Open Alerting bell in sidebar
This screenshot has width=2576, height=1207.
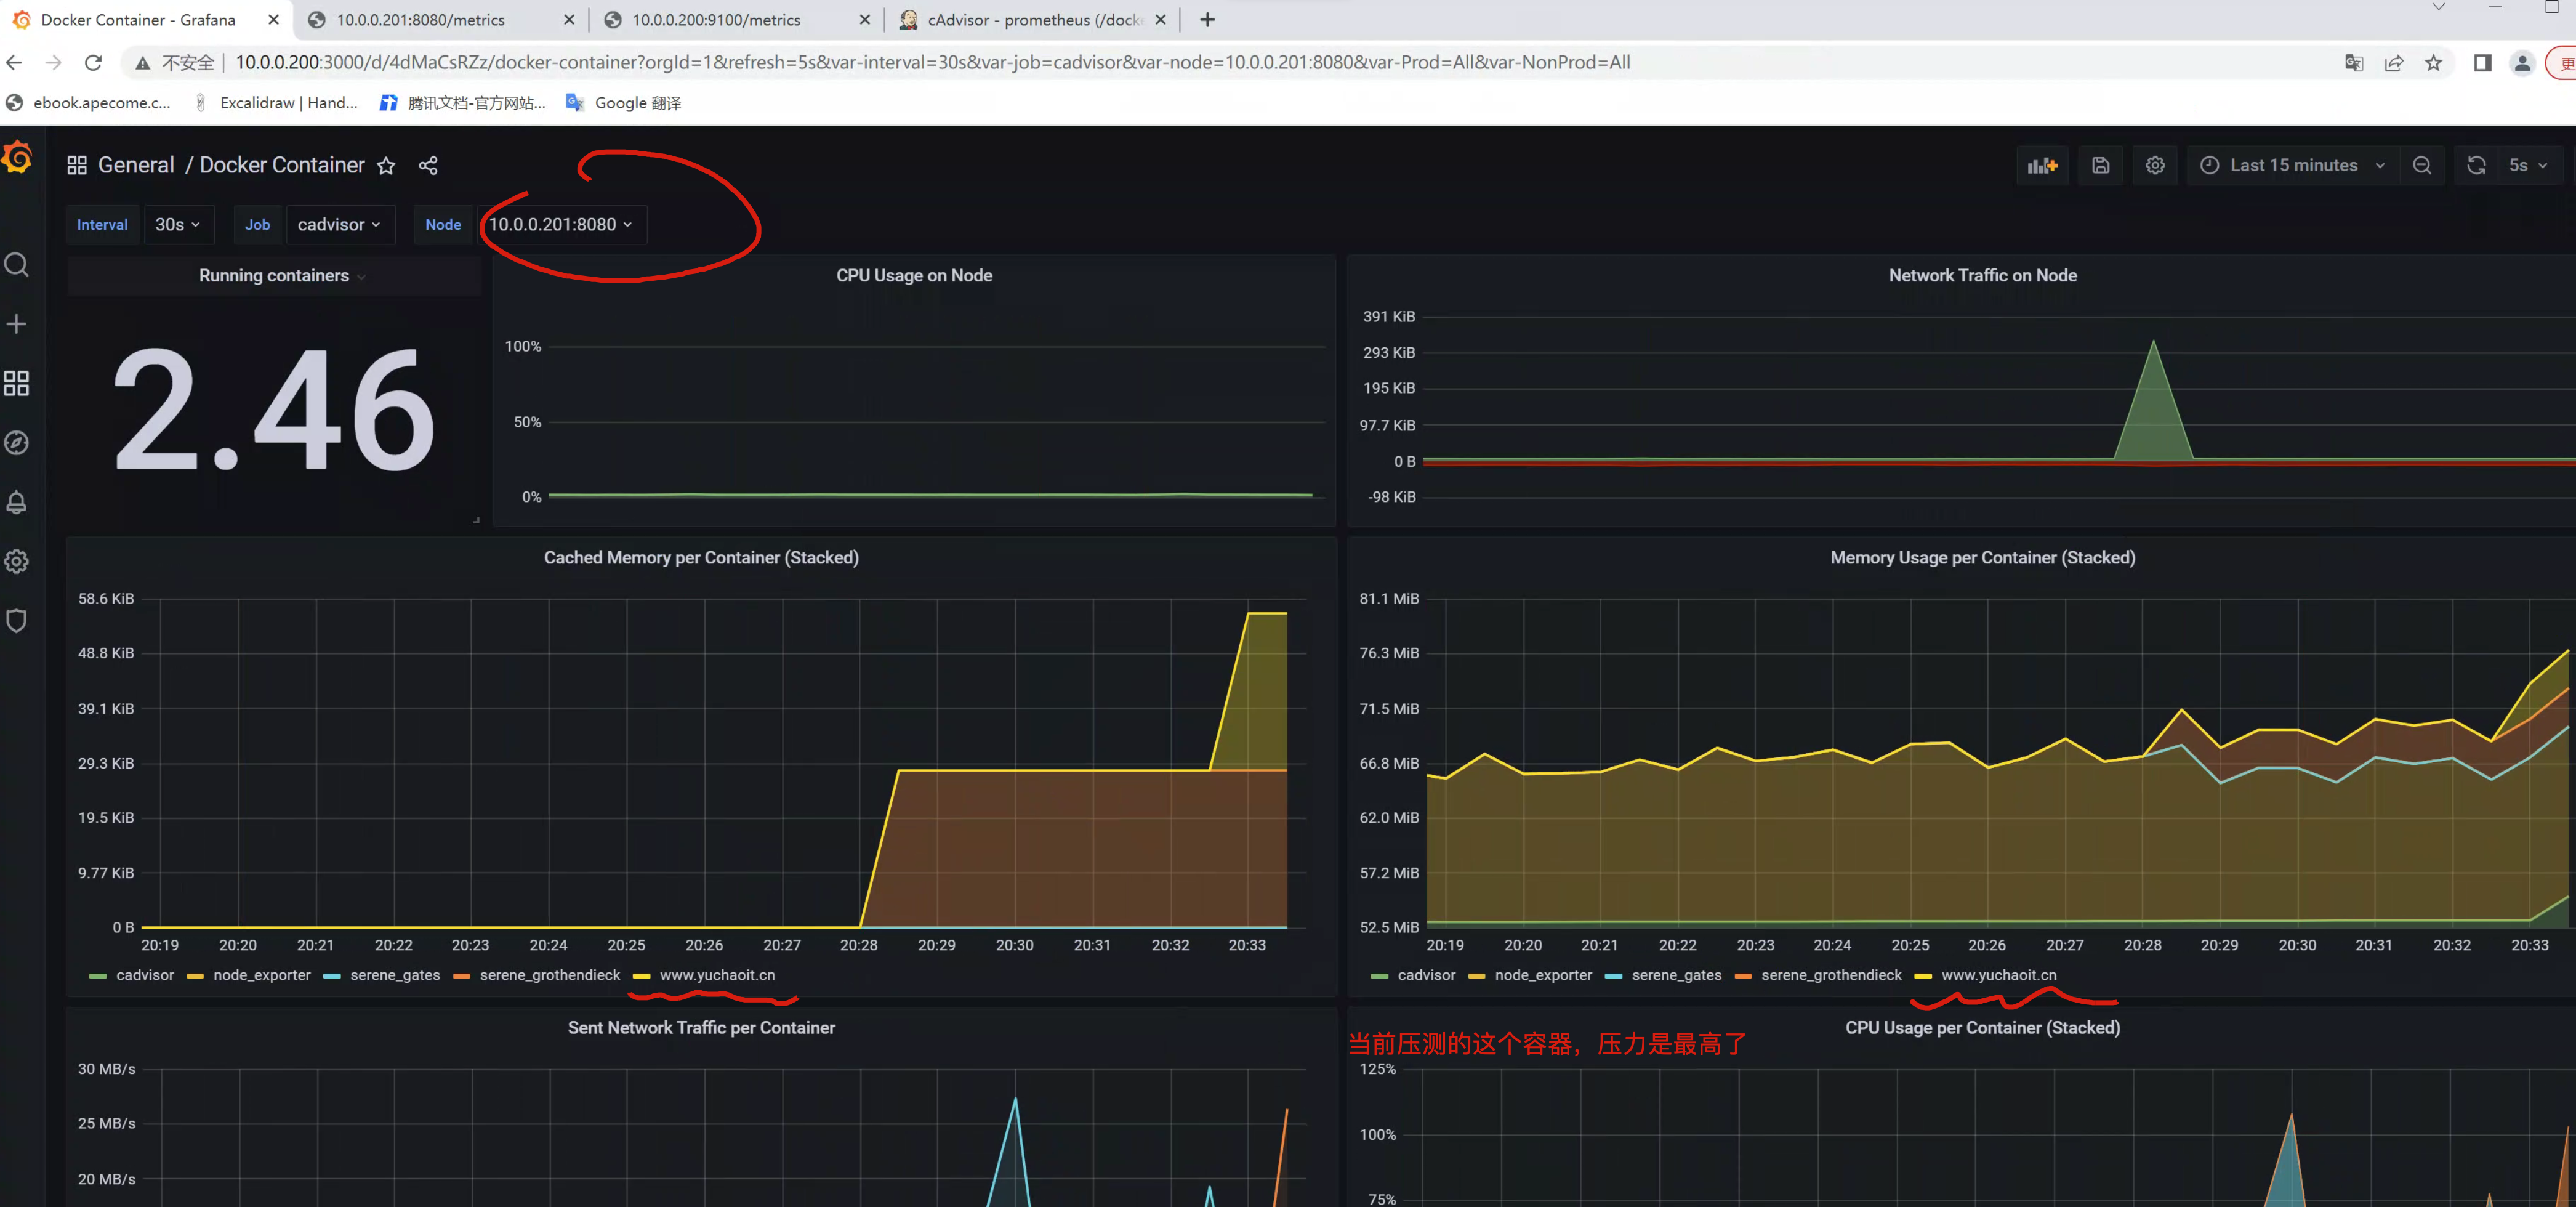click(x=17, y=502)
